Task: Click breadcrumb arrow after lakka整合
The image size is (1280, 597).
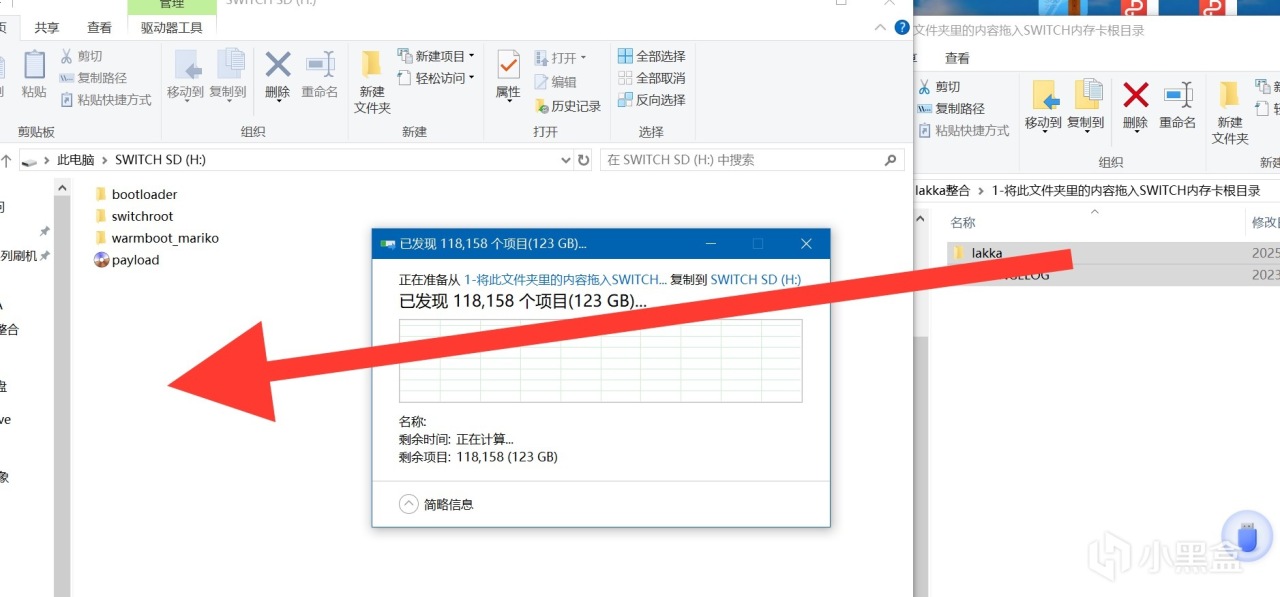Action: (x=981, y=191)
